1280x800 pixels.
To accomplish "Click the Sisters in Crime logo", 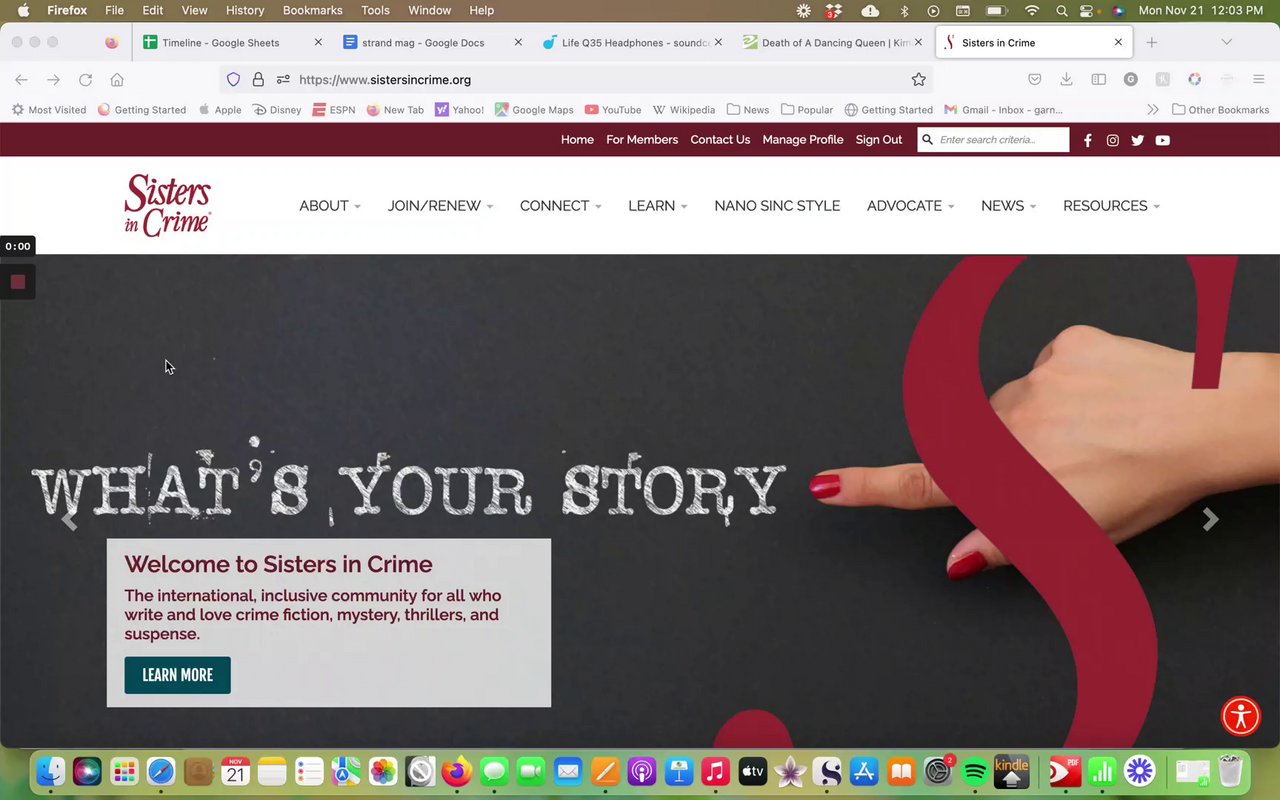I will (168, 205).
